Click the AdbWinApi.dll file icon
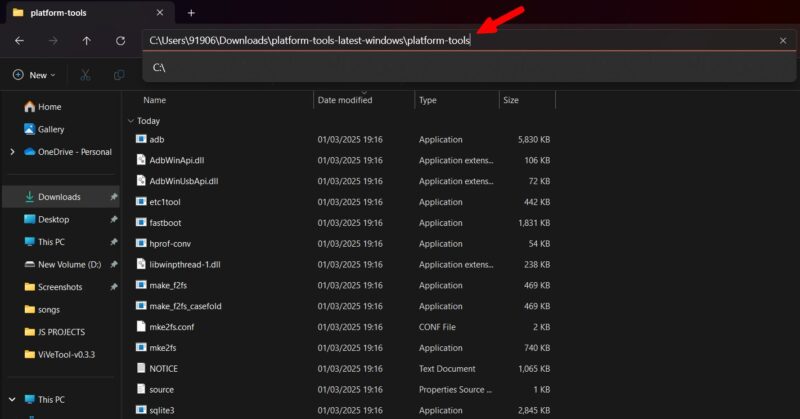Image resolution: width=800 pixels, height=419 pixels. coord(141,160)
